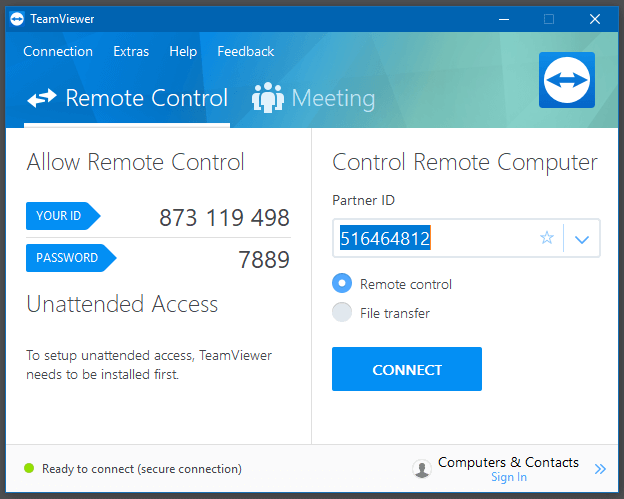The height and width of the screenshot is (499, 624).
Task: Click the green ready status indicator dot
Action: (x=29, y=468)
